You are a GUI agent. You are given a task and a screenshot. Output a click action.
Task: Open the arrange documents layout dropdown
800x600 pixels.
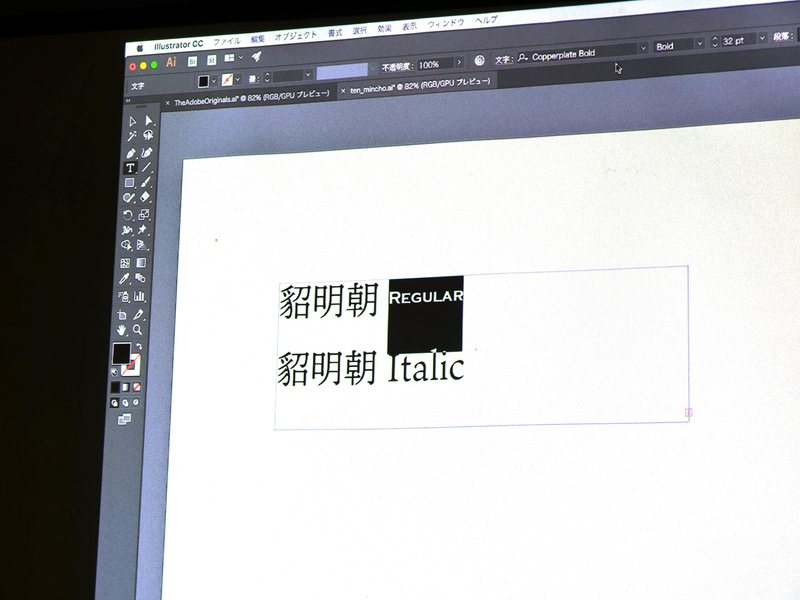coord(241,58)
